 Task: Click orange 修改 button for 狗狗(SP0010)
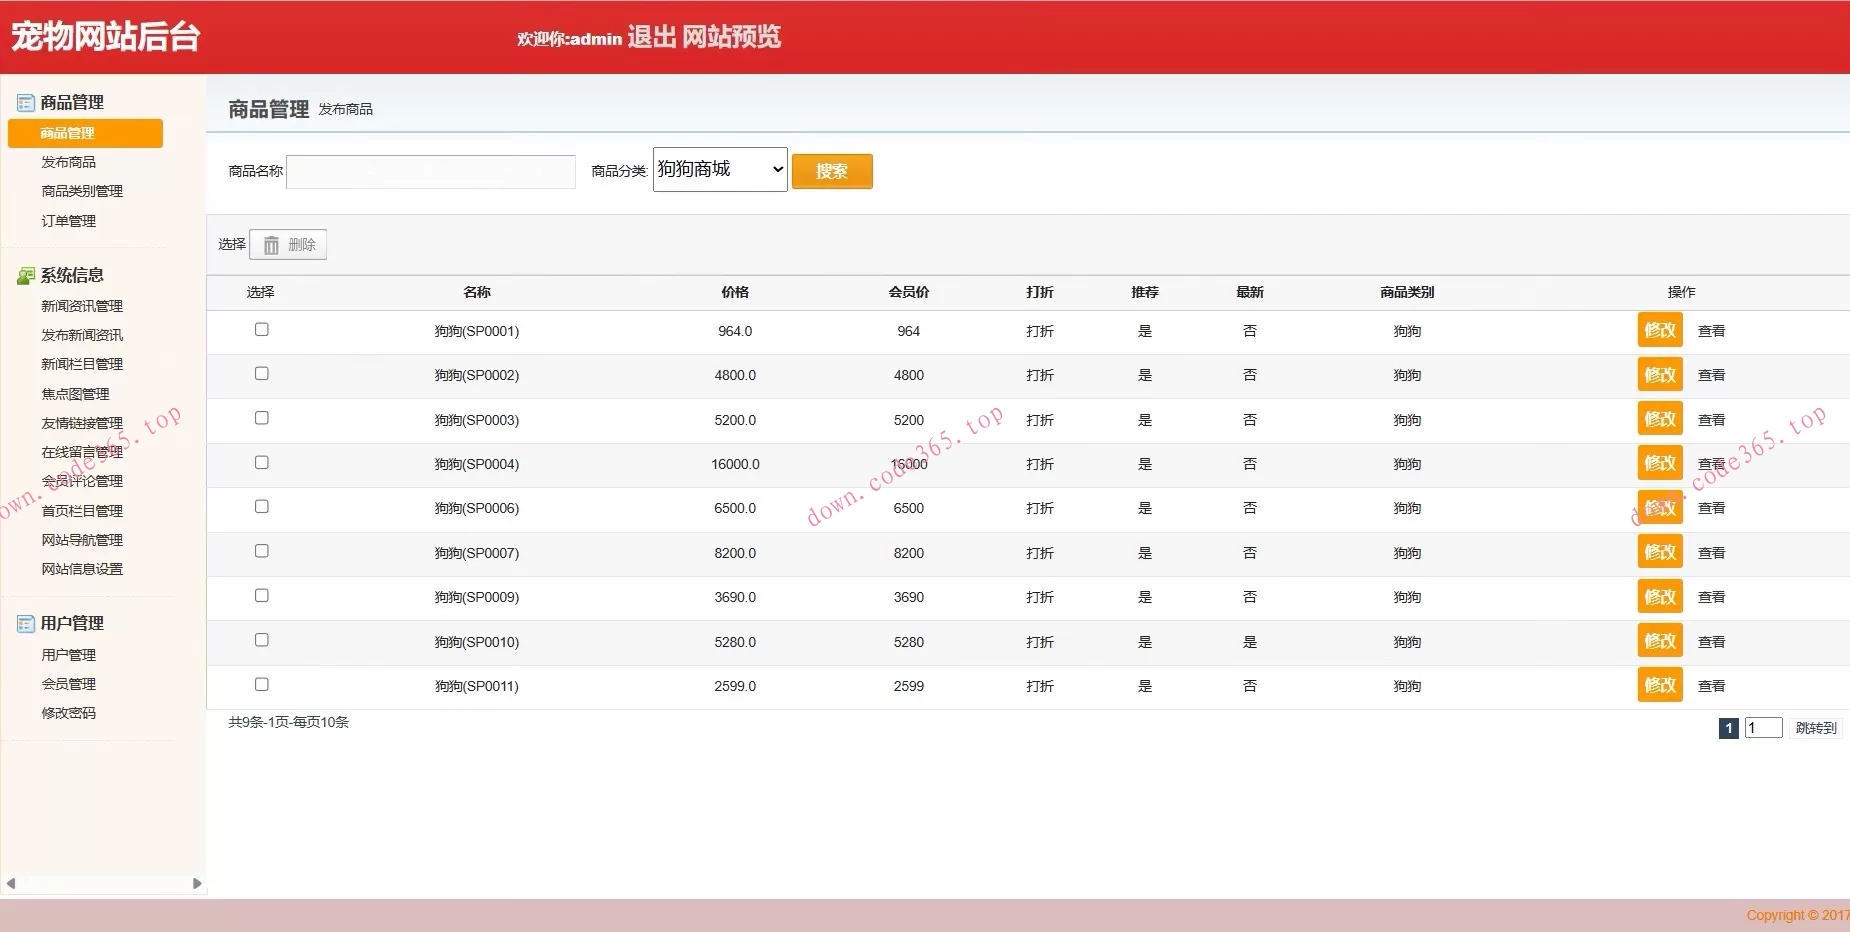(x=1659, y=641)
